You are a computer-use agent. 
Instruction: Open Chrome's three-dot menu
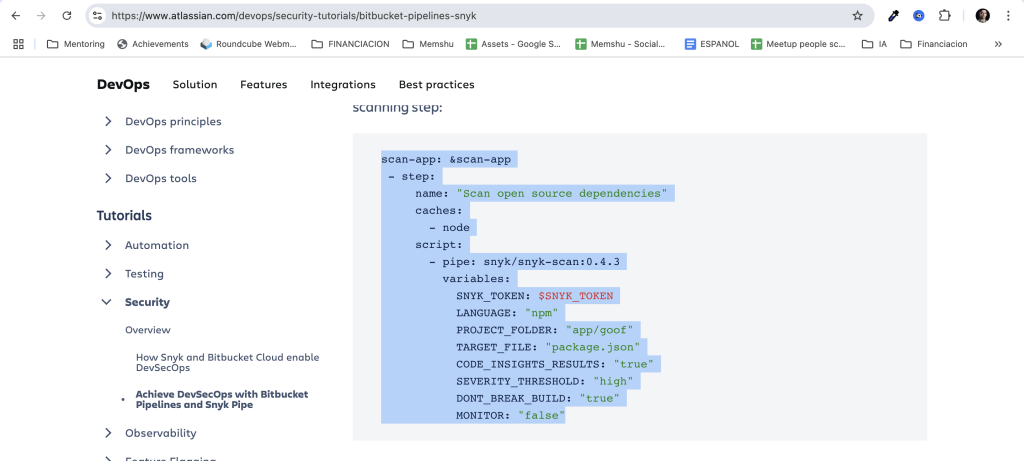point(1008,16)
